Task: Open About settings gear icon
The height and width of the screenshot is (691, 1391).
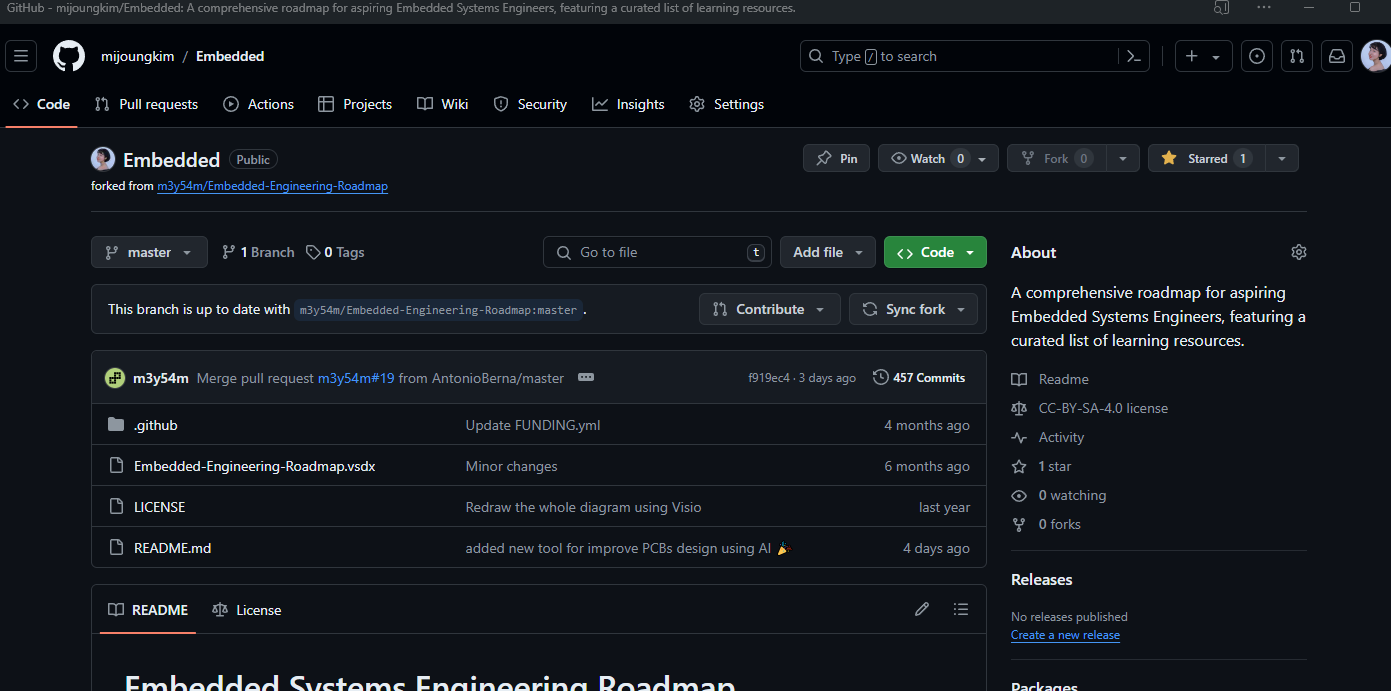Action: (1299, 252)
